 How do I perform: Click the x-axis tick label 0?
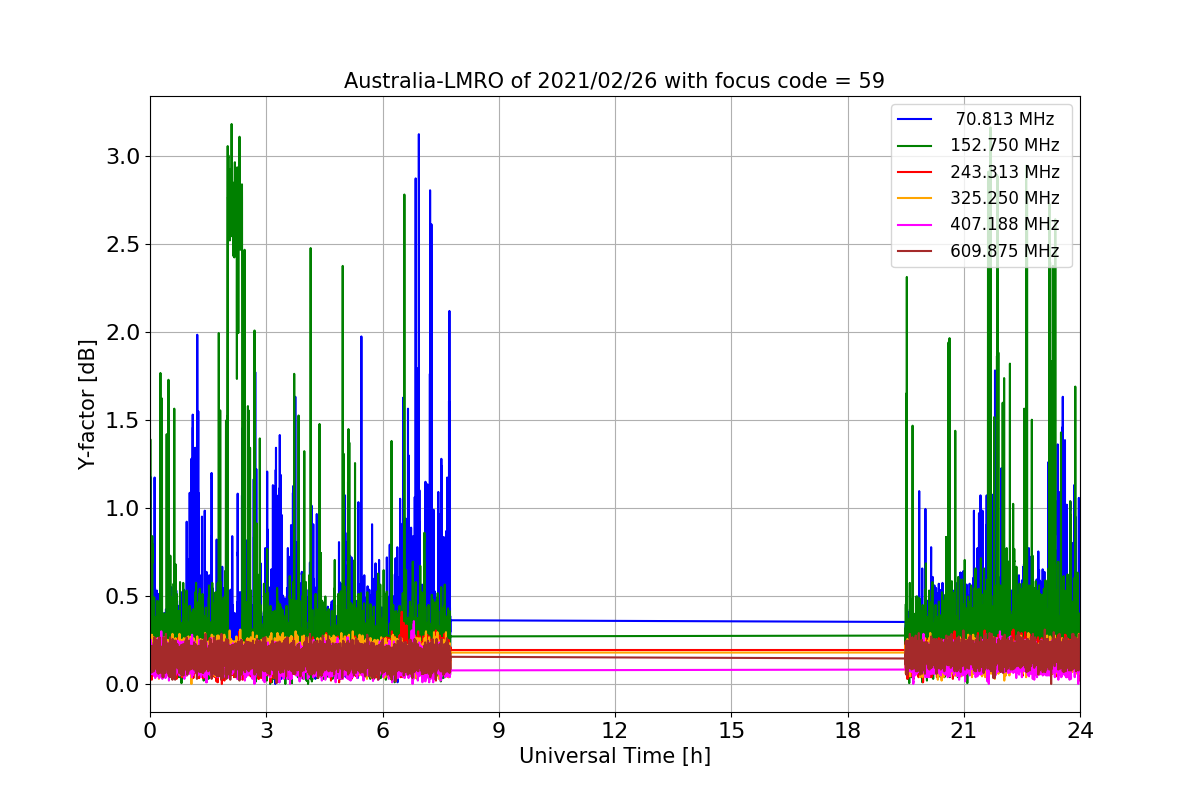(150, 730)
